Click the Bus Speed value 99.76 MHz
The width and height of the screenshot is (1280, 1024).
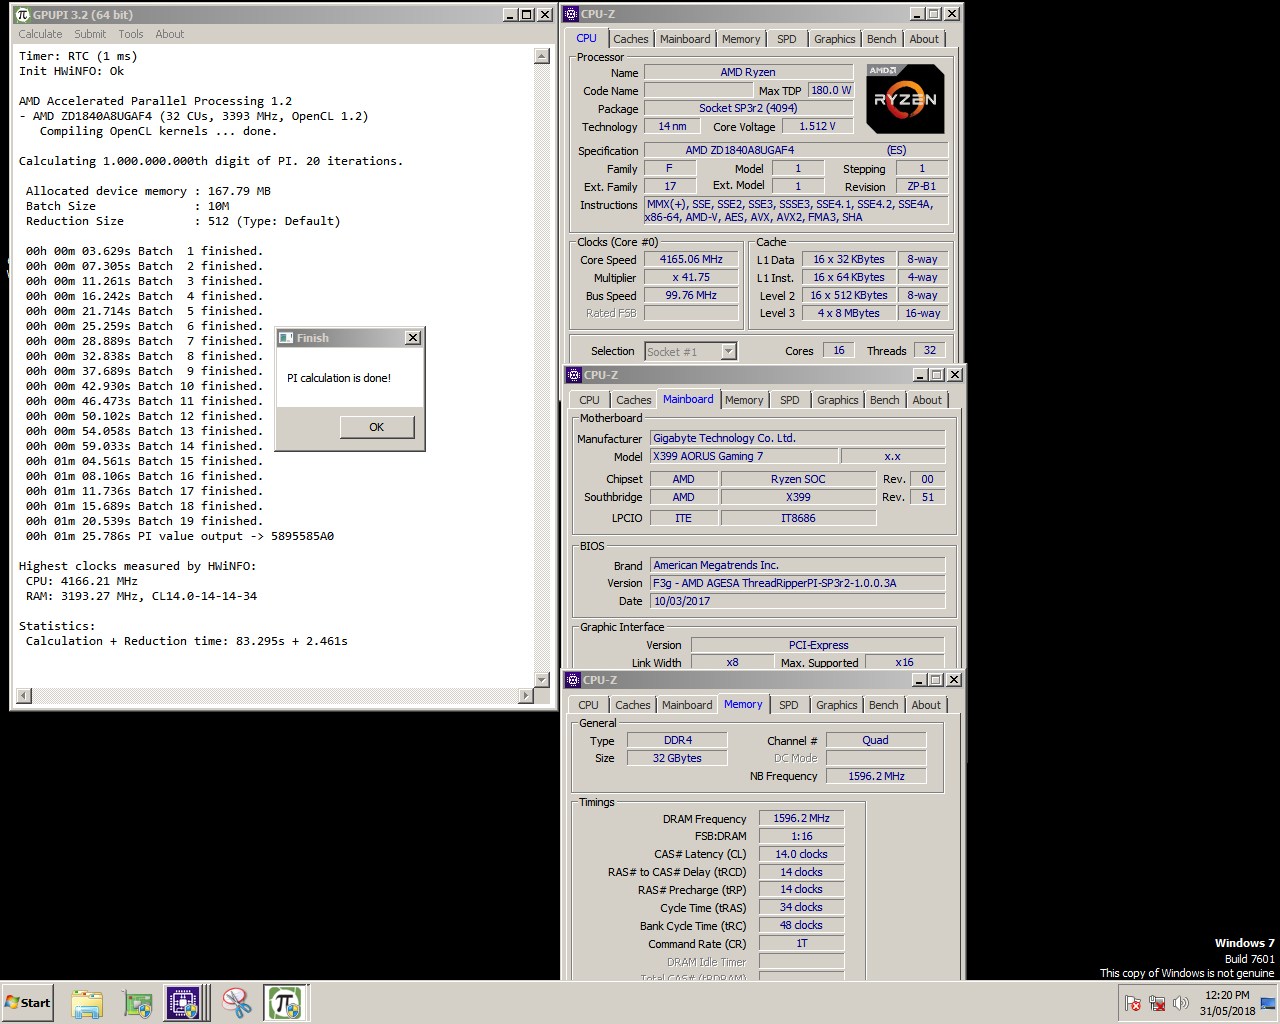pos(691,295)
